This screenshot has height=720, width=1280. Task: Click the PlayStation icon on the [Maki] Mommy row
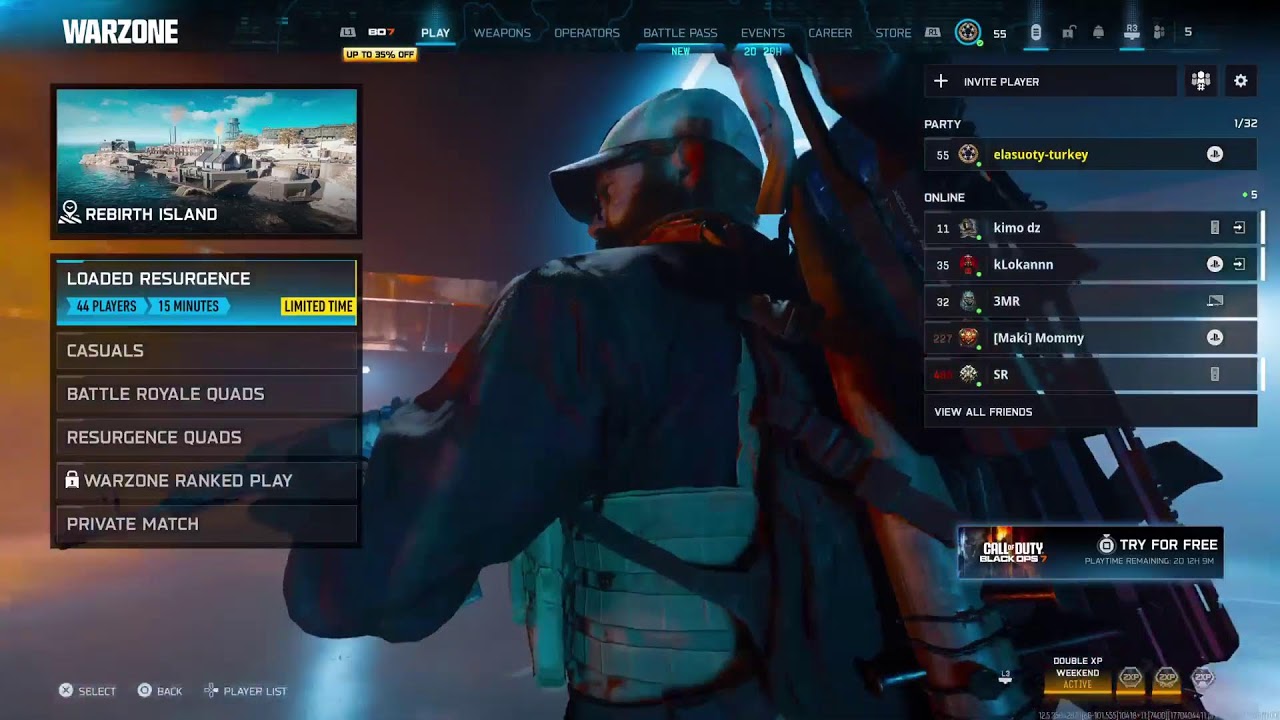pos(1214,338)
